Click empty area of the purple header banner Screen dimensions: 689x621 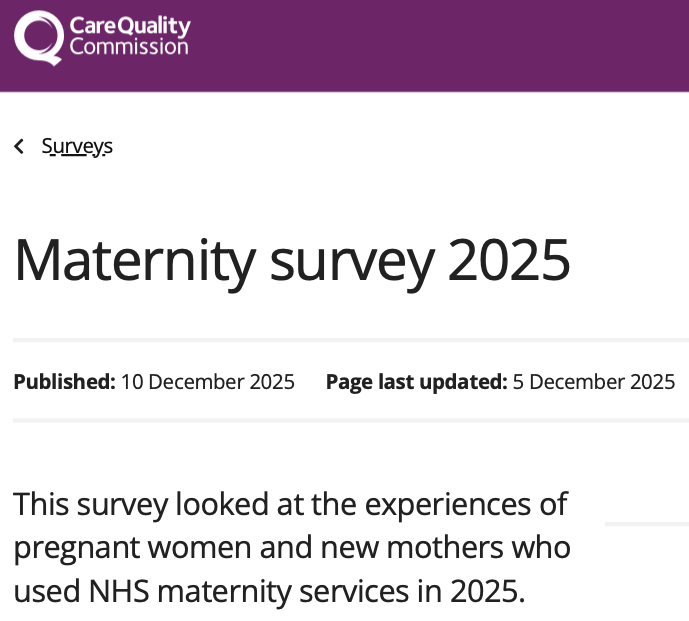click(x=450, y=45)
